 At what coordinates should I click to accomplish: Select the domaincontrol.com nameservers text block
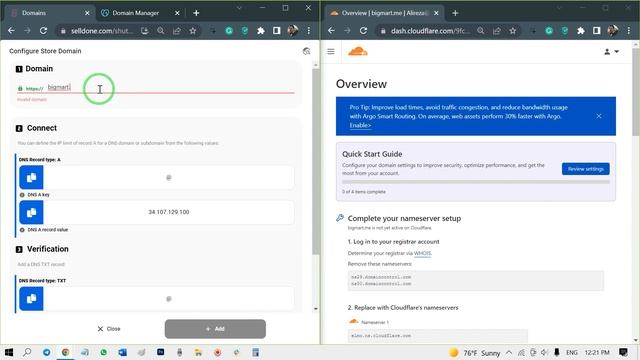click(x=381, y=280)
